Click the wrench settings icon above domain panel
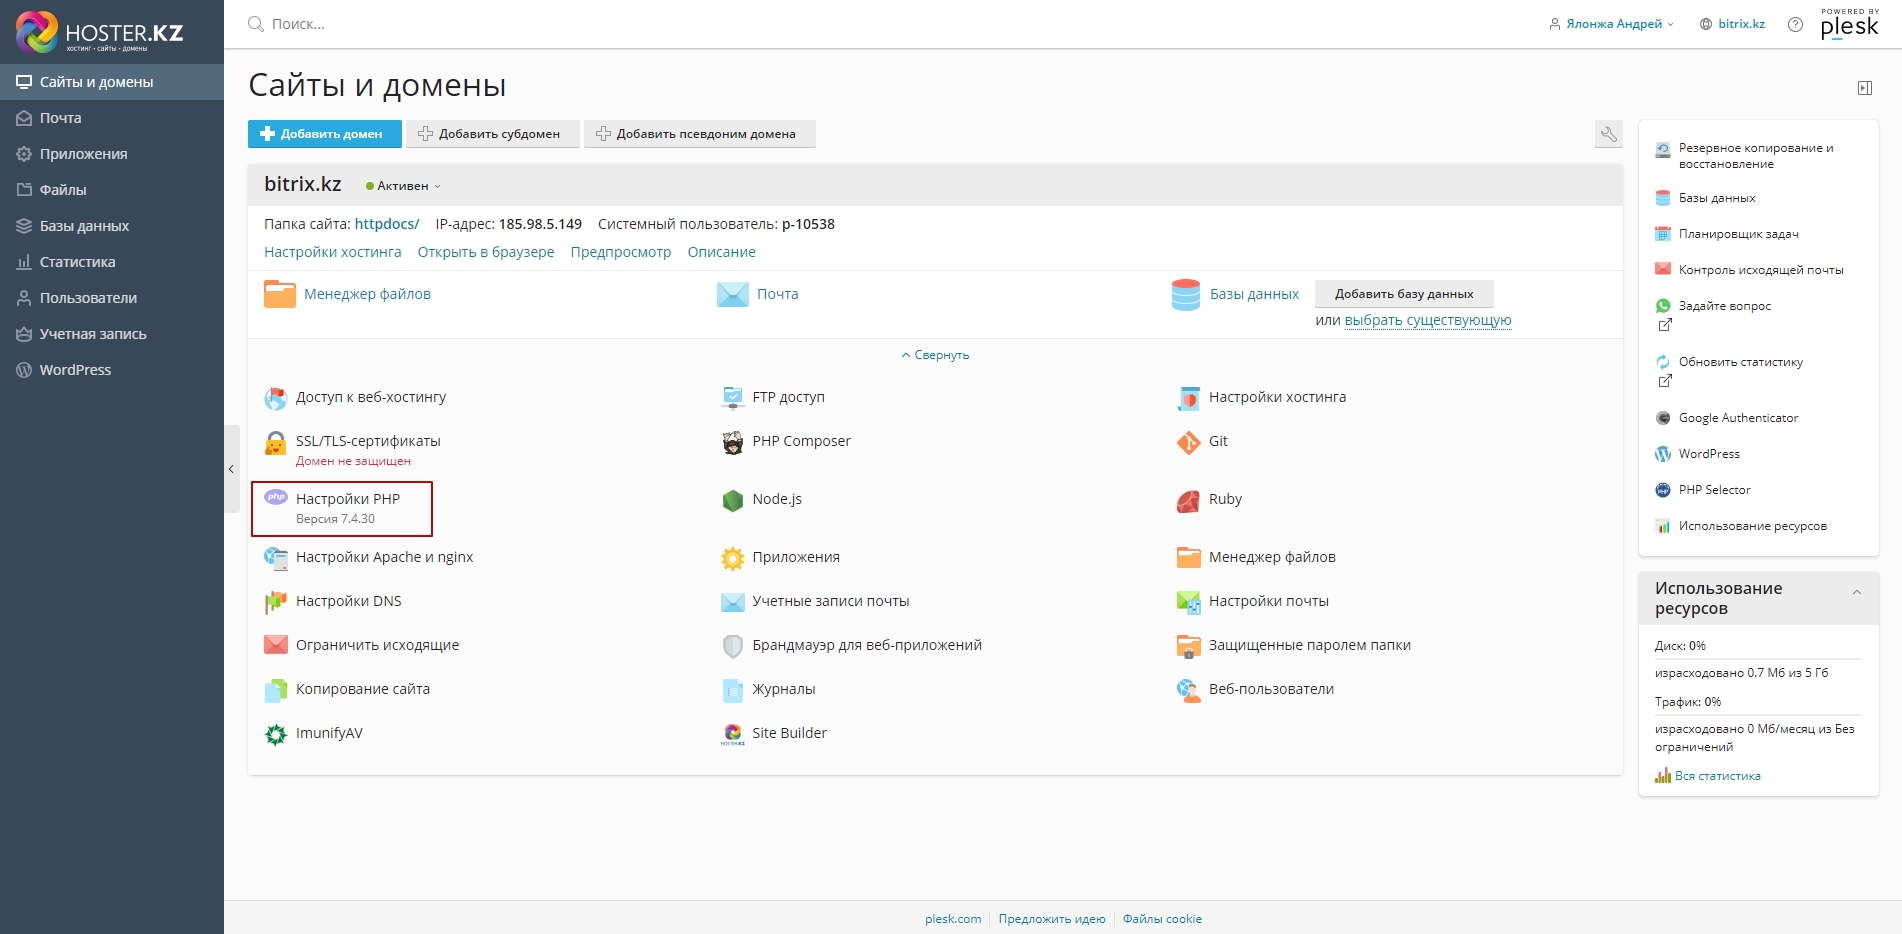Image resolution: width=1902 pixels, height=934 pixels. tap(1609, 134)
